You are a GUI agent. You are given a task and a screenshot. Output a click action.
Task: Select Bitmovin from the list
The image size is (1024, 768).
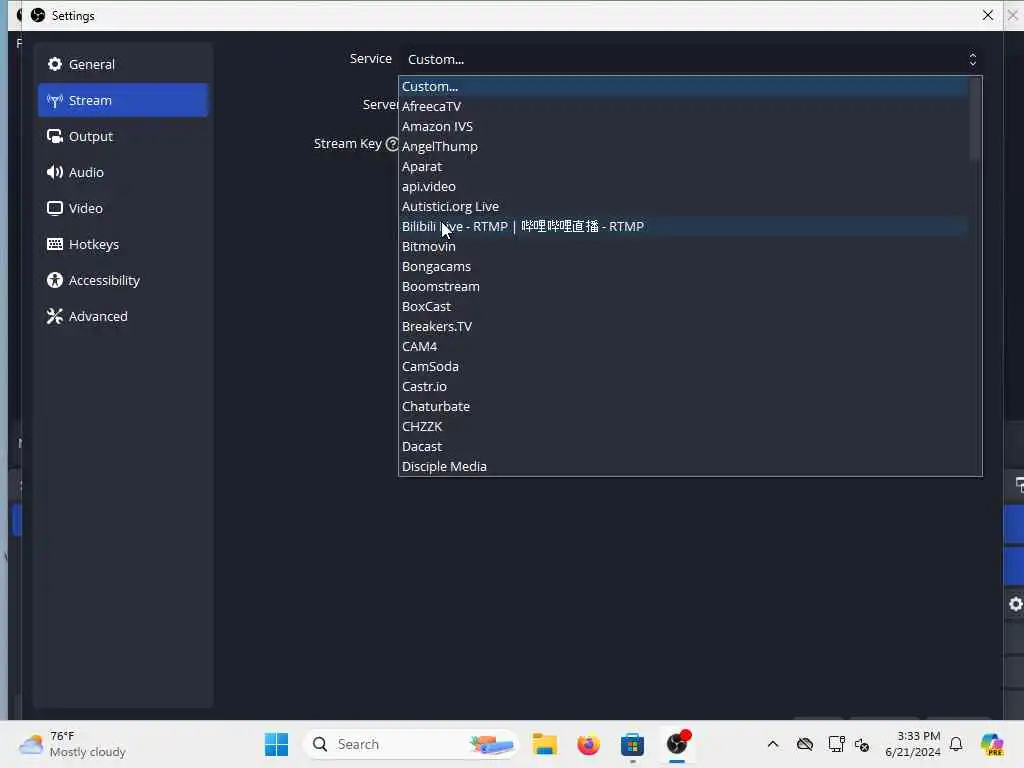(x=684, y=246)
